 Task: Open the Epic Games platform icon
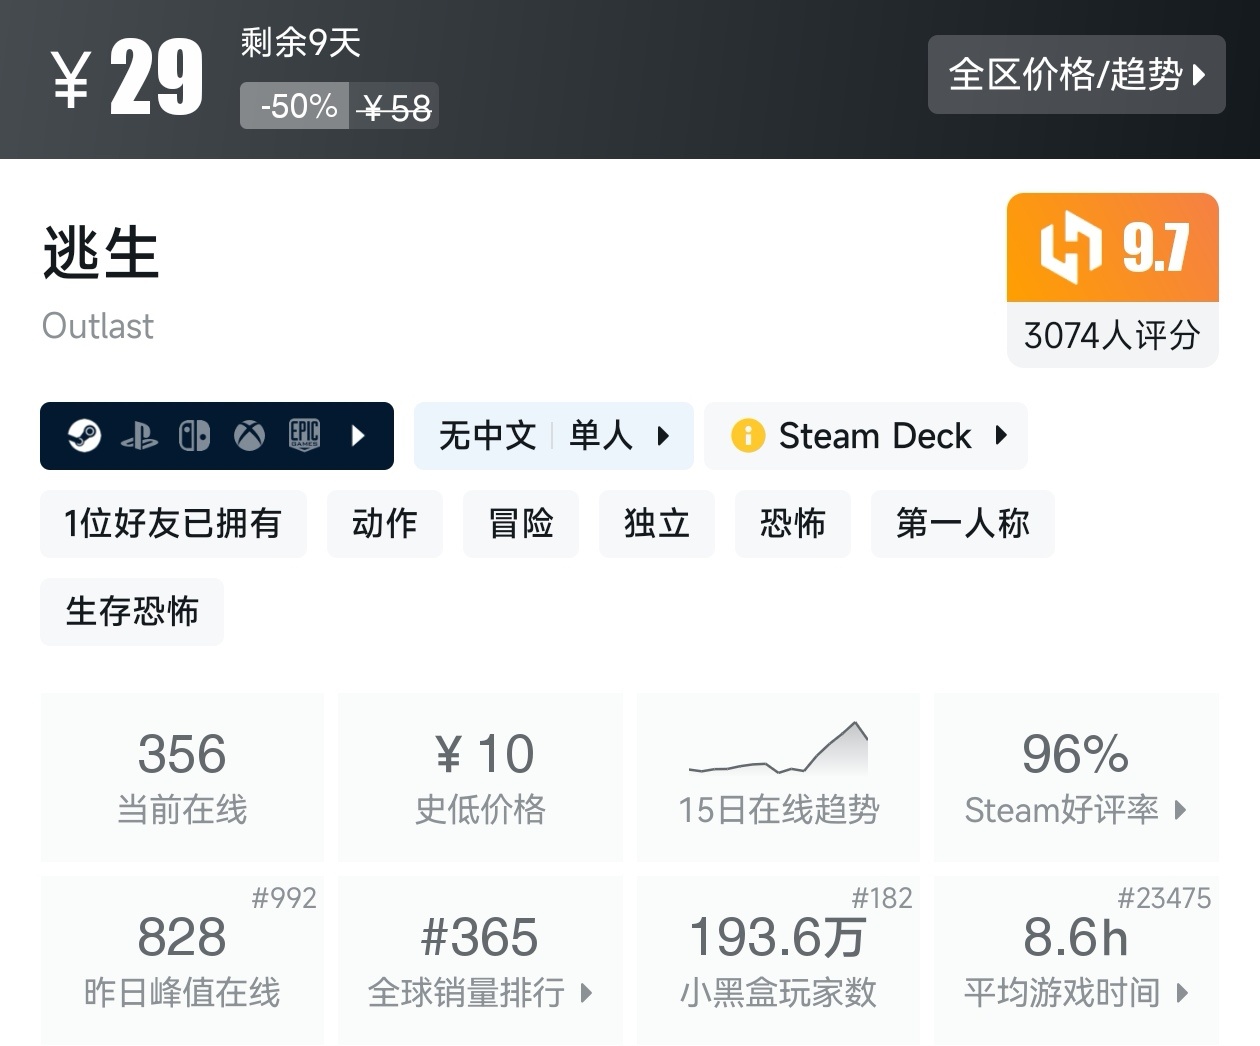(x=303, y=436)
